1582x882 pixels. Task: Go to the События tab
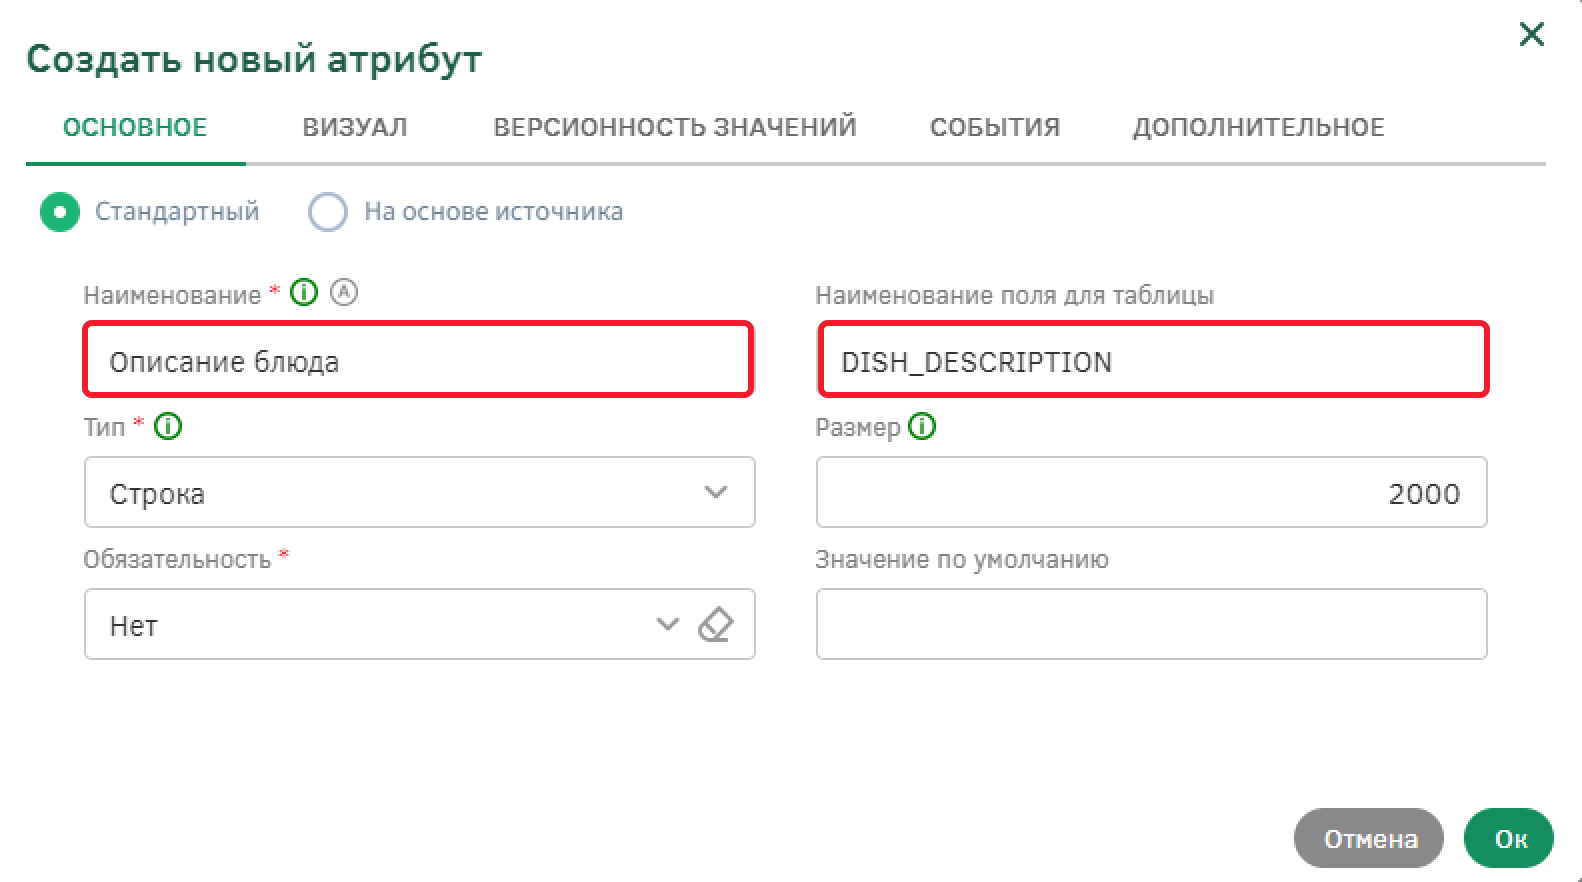pyautogui.click(x=995, y=127)
